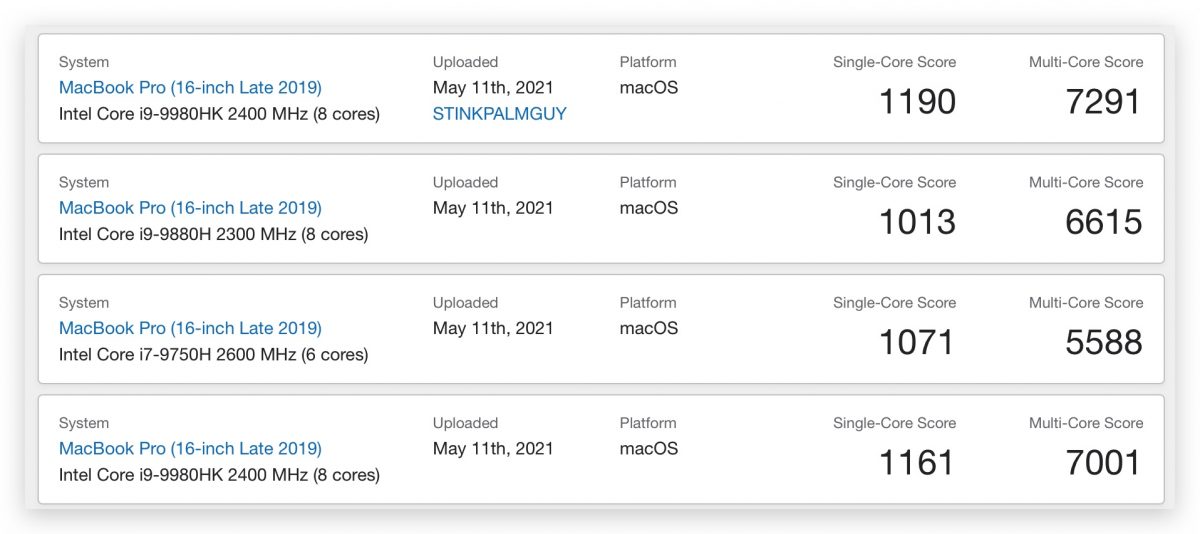Open MacBook Pro link for i9-9880H result
Screen dimensions: 1200x534
tap(190, 208)
